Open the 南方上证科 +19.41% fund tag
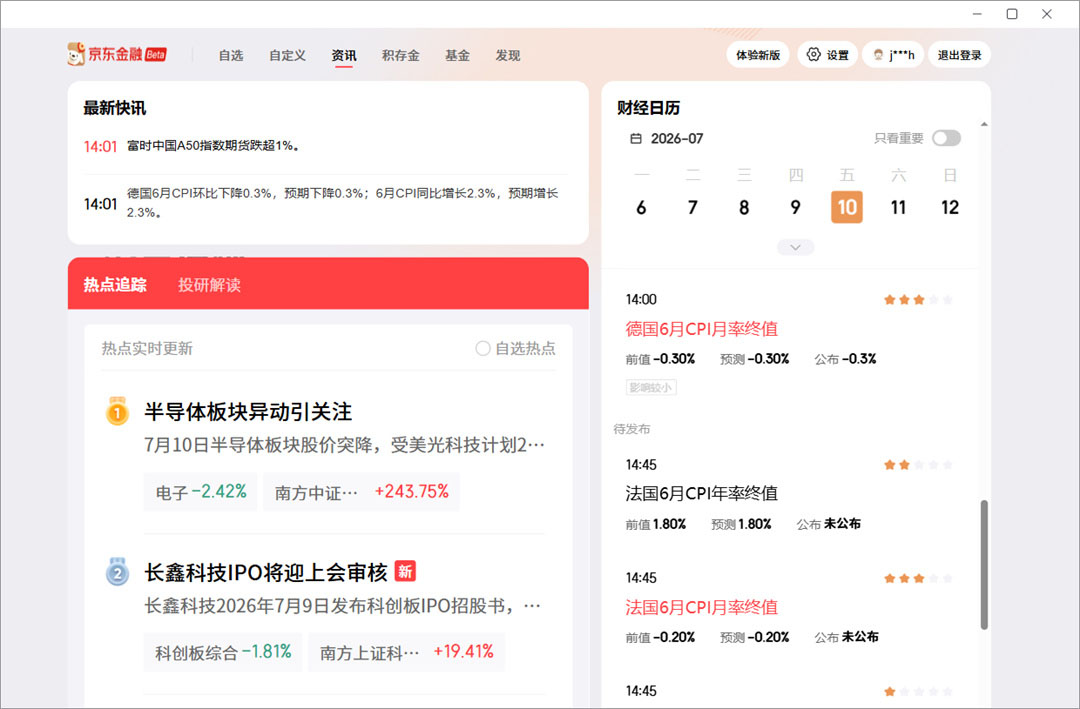This screenshot has width=1080, height=709. pos(406,652)
